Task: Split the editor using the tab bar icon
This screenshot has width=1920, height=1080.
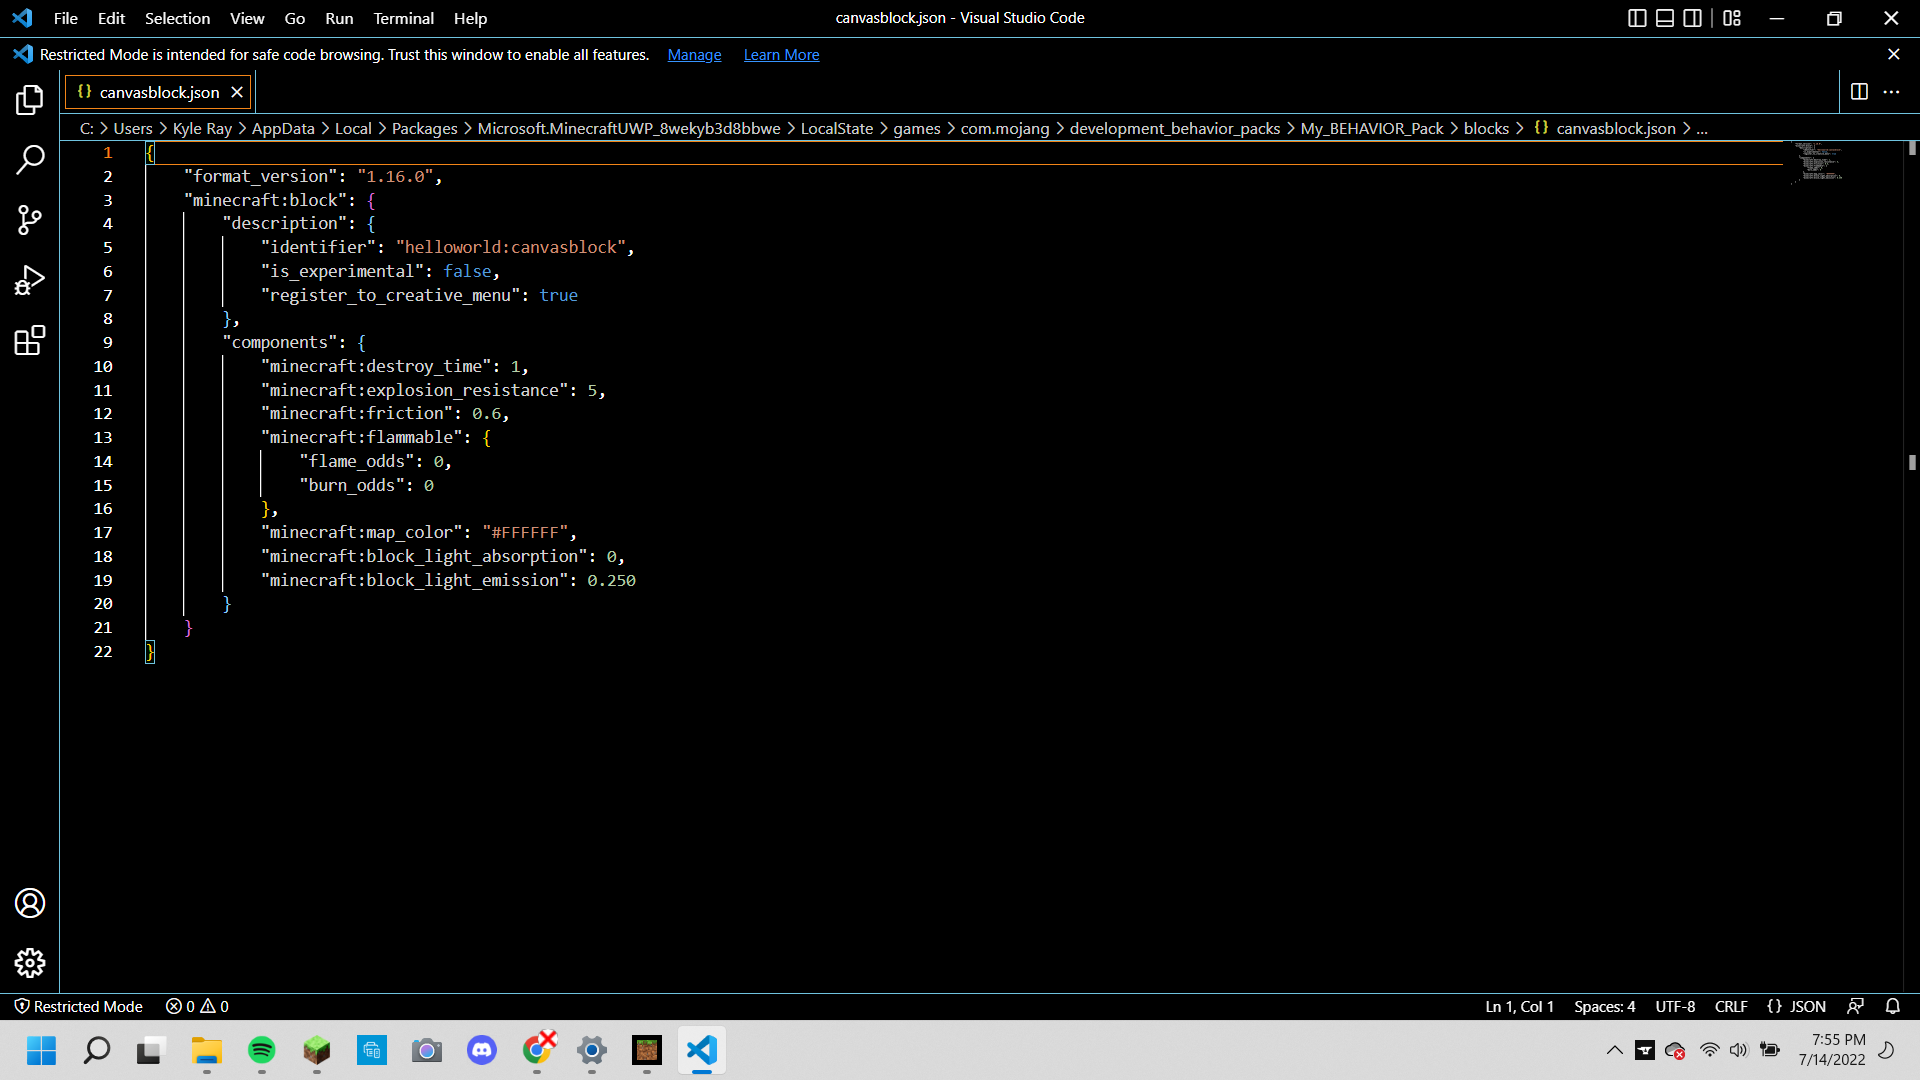Action: tap(1860, 91)
